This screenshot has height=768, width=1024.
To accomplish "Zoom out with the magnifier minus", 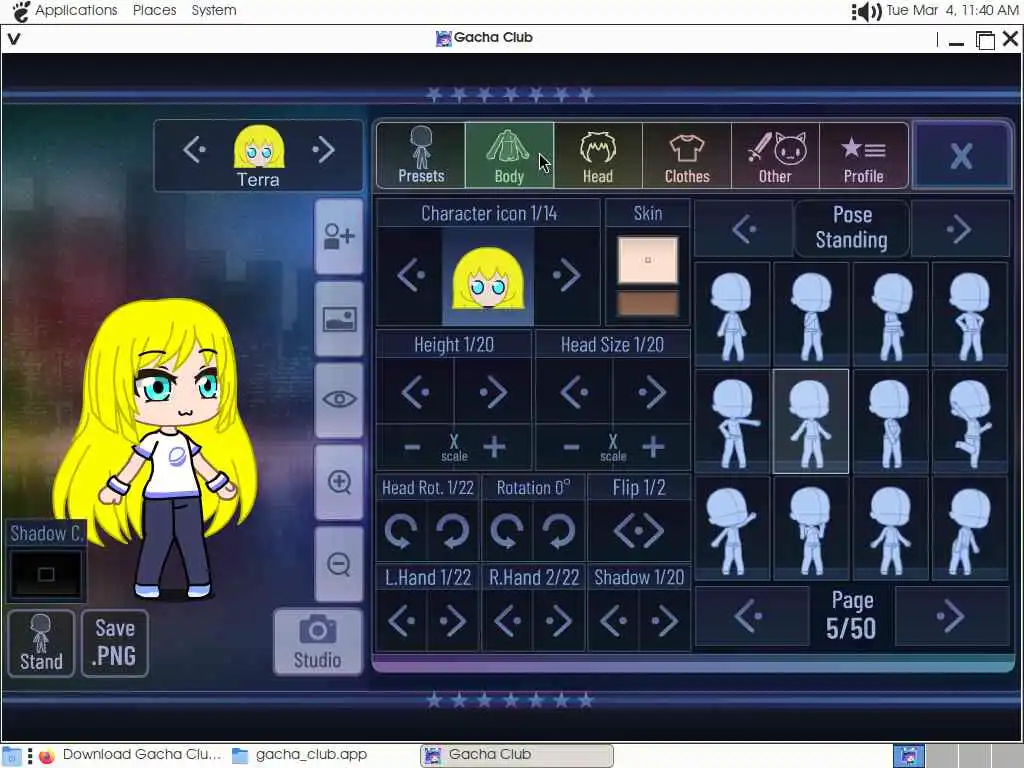I will (x=339, y=564).
